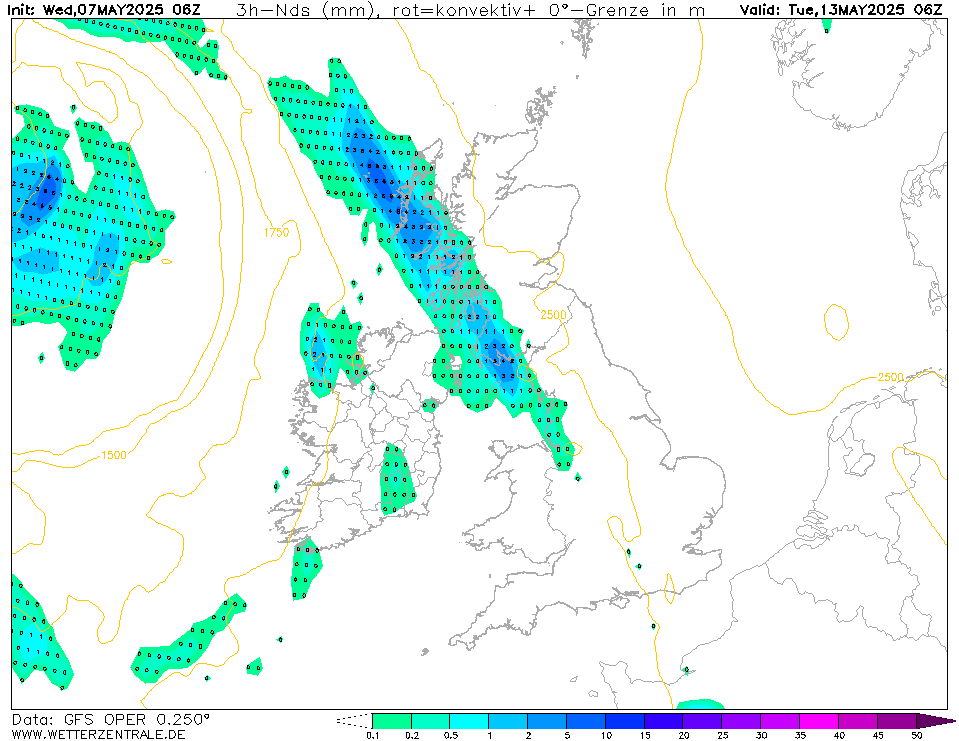This screenshot has width=959, height=741.
Task: Click the 20 legend tick label
Action: click(x=683, y=735)
